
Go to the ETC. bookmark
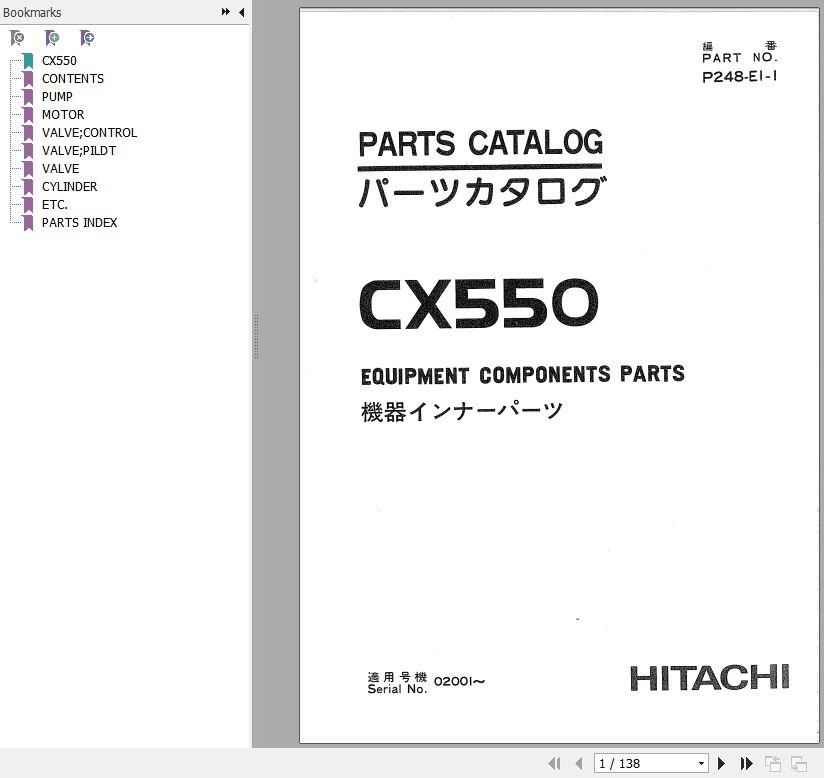tap(55, 204)
